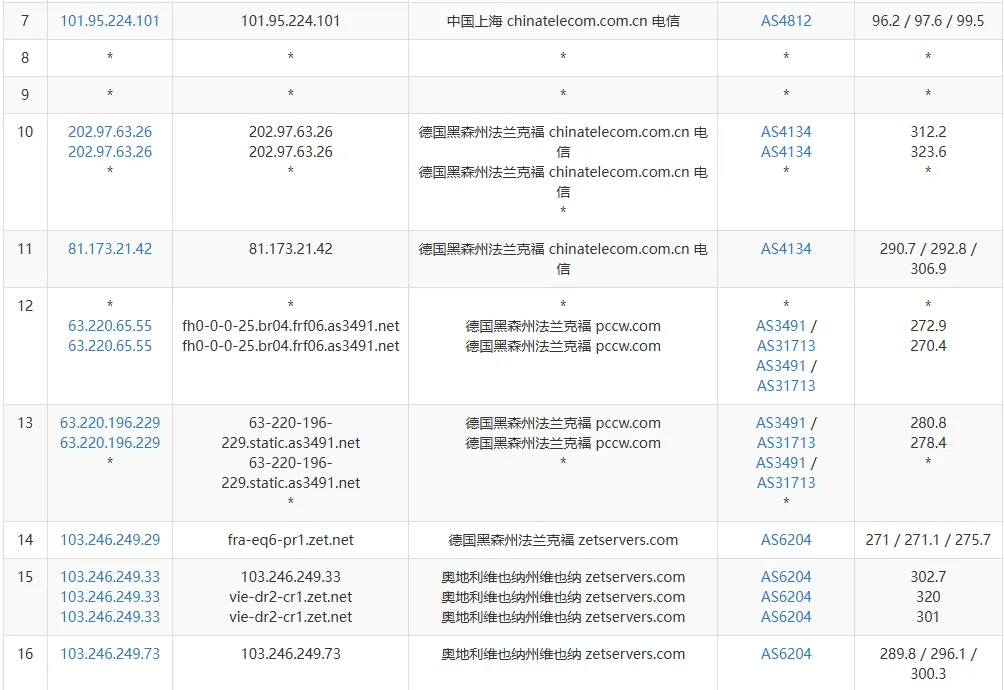Click the AS31713 link in row 13

point(785,441)
